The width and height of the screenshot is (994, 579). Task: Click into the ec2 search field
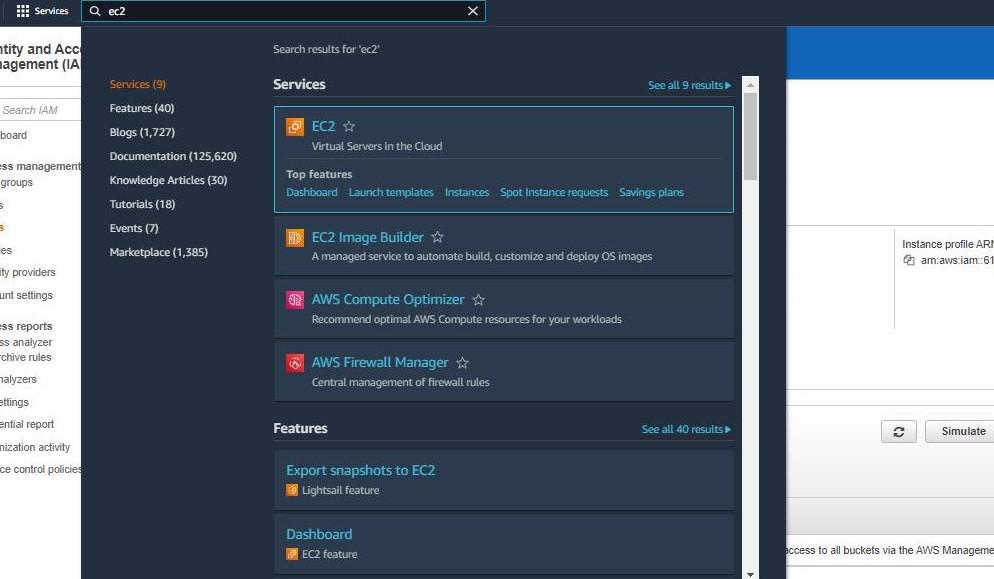(x=283, y=11)
